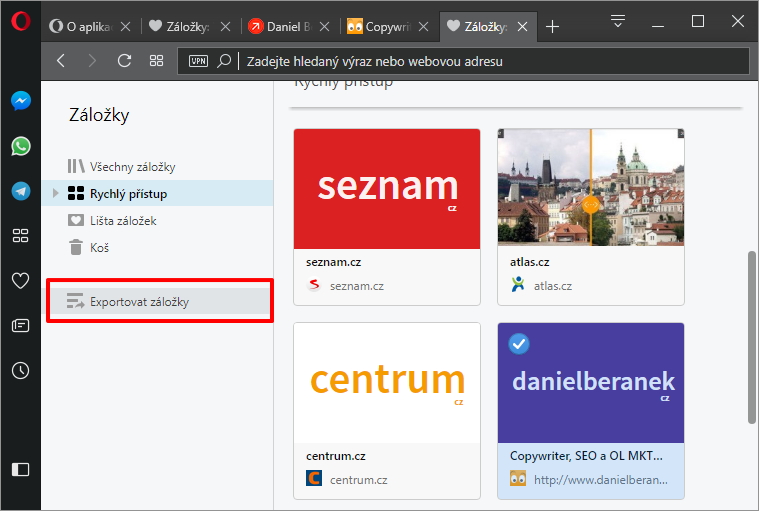Close the Copywriter tab

tap(424, 27)
